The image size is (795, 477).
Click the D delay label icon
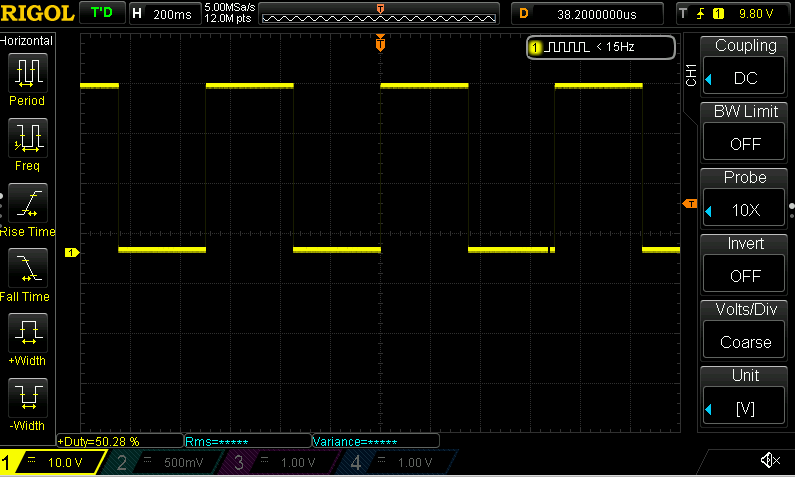[524, 14]
